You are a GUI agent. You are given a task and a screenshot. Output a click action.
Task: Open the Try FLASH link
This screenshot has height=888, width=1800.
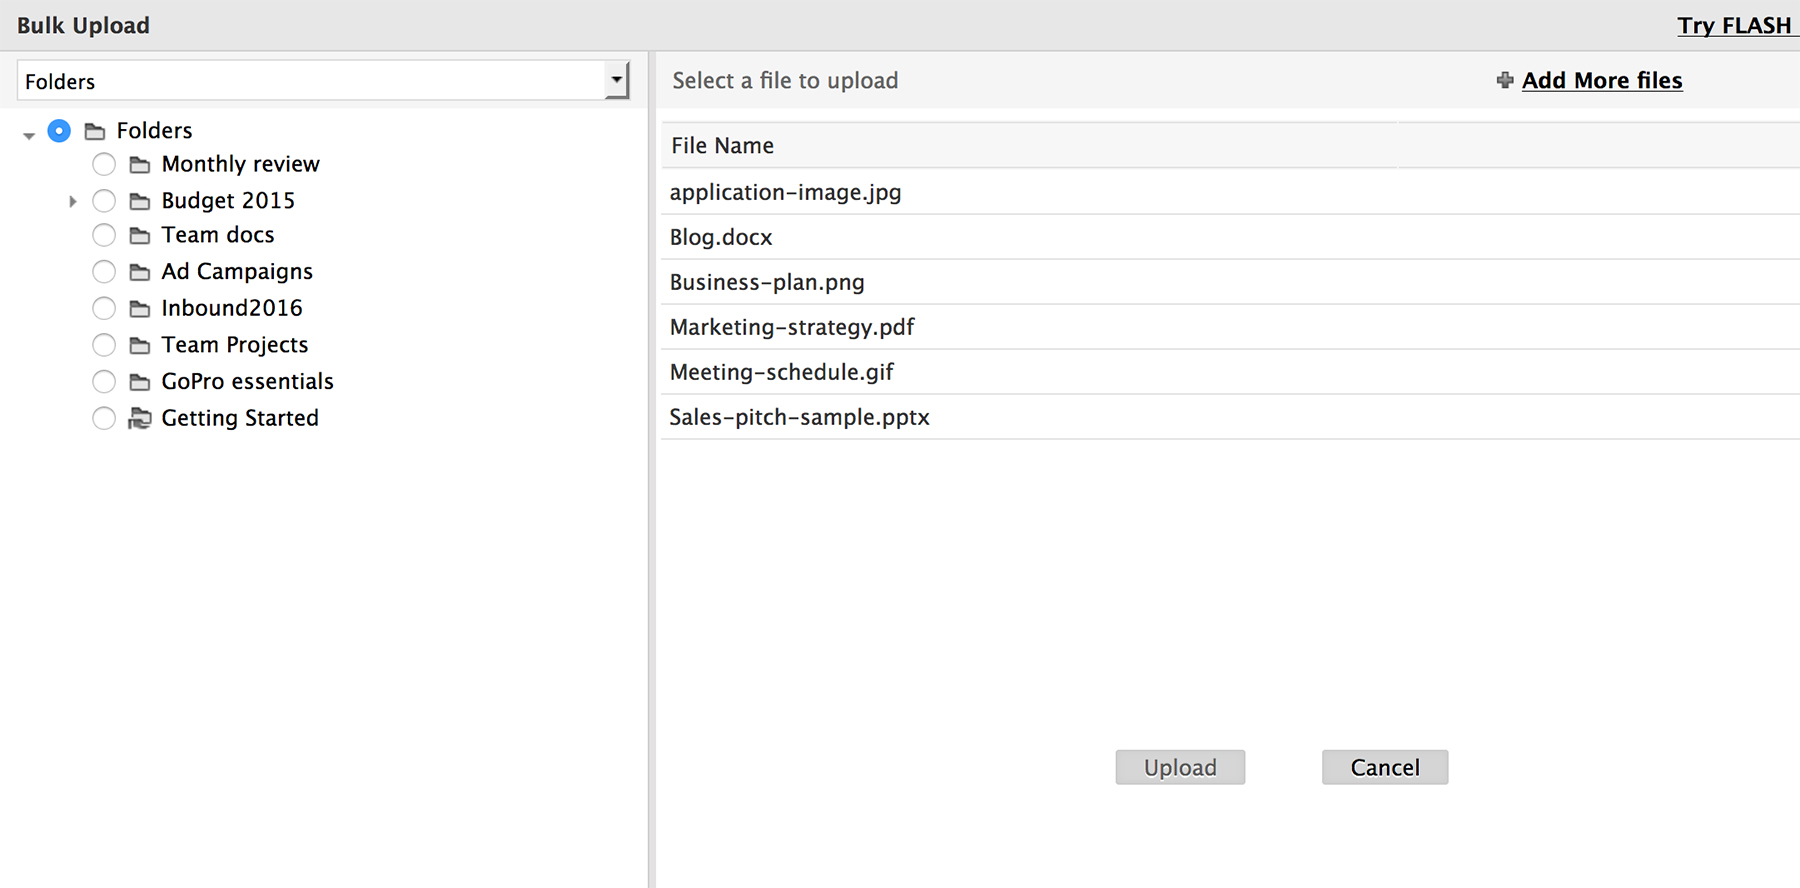1734,26
